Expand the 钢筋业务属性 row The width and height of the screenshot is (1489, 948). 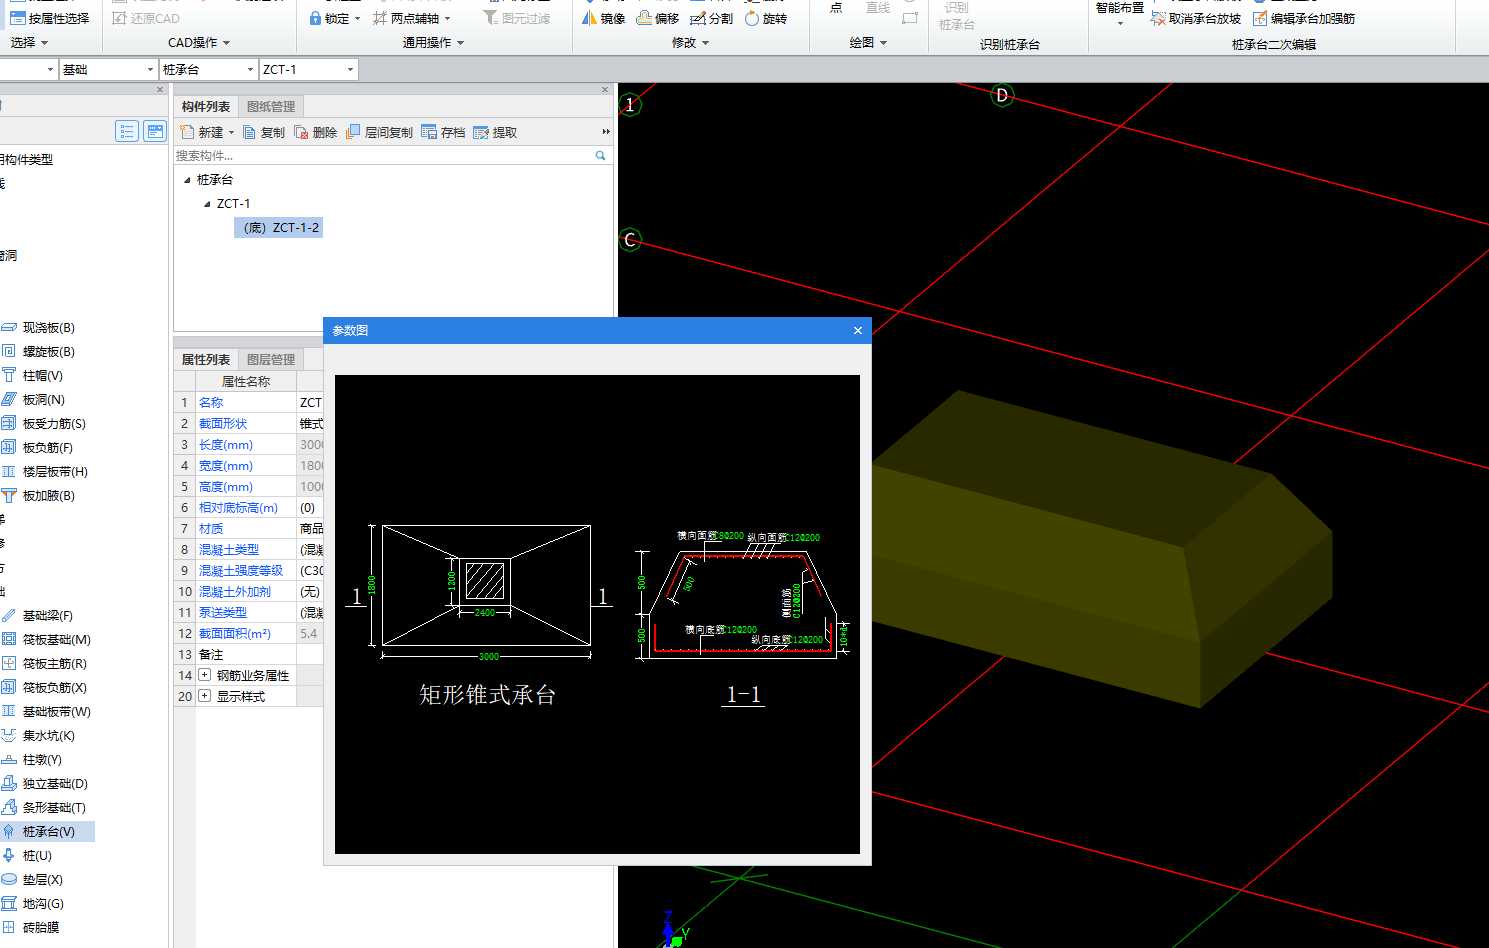tap(205, 675)
